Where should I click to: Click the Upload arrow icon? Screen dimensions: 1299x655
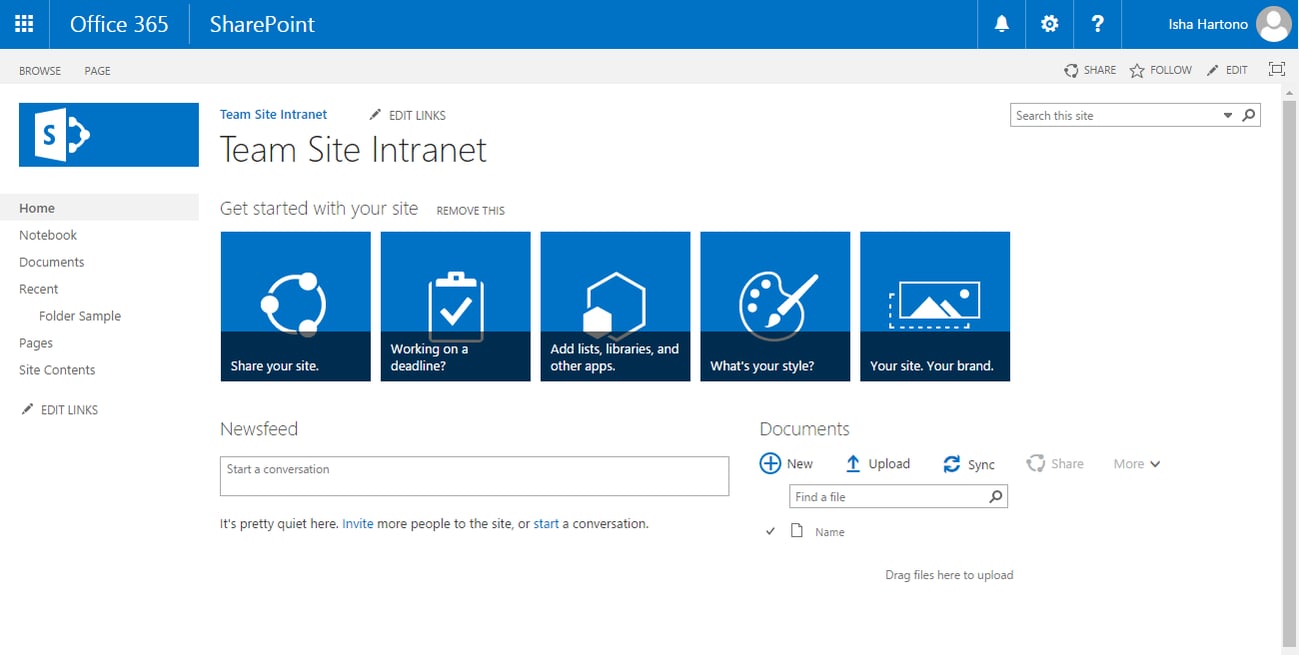click(x=853, y=464)
